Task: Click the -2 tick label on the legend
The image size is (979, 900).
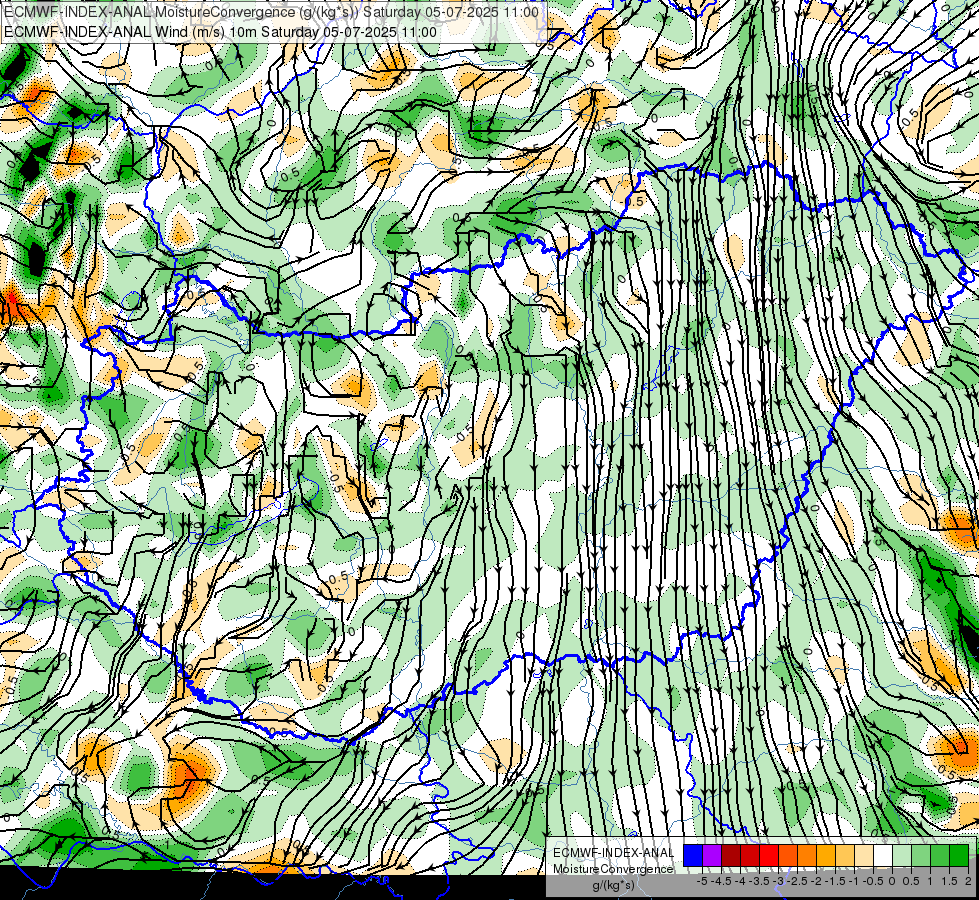Action: pyautogui.click(x=816, y=881)
